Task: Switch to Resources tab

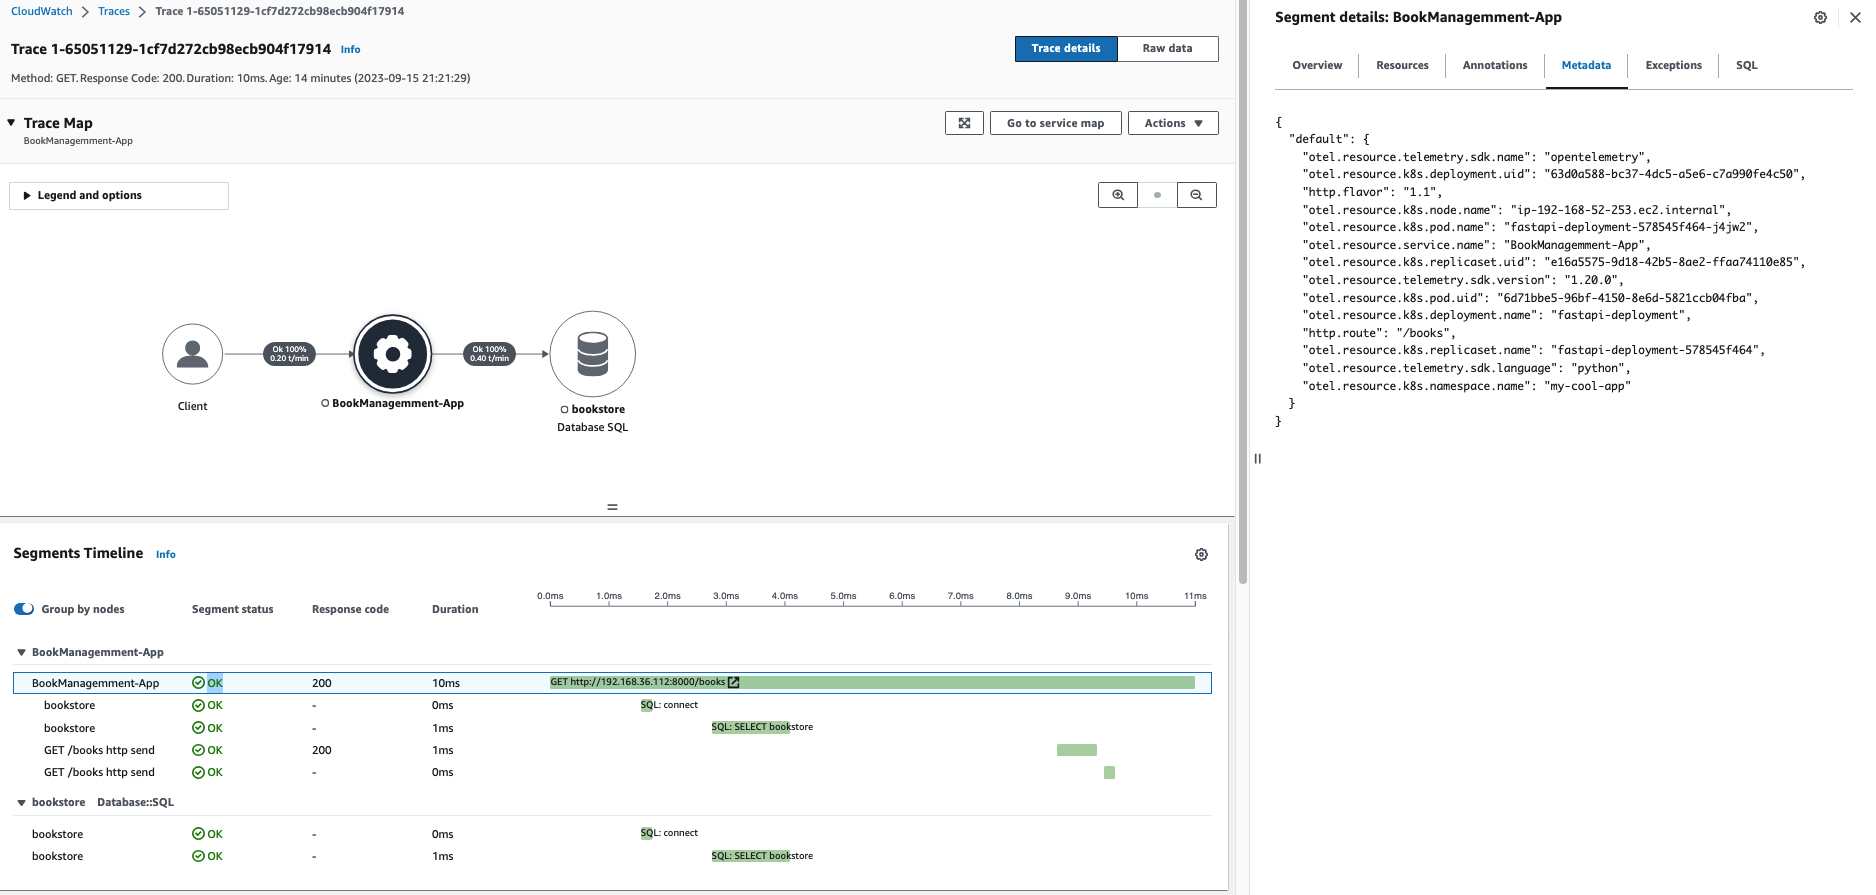Action: coord(1402,65)
